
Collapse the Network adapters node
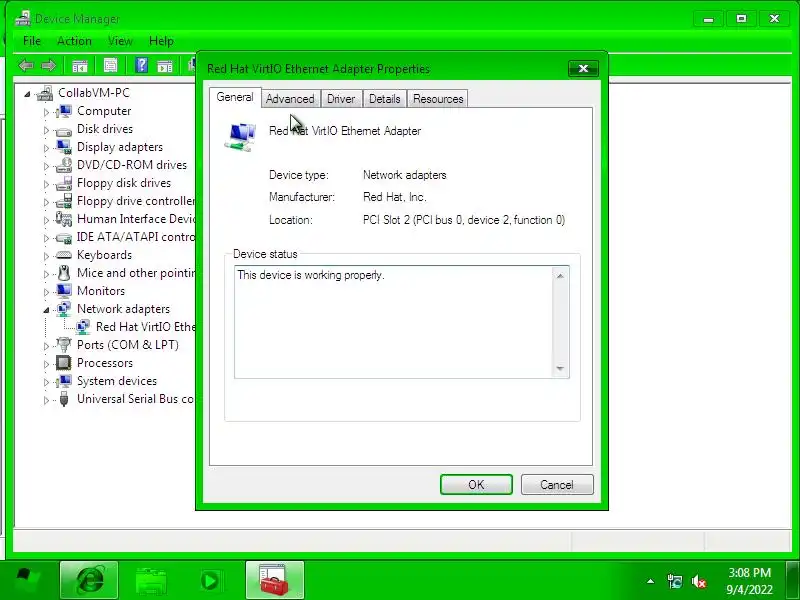coord(46,310)
